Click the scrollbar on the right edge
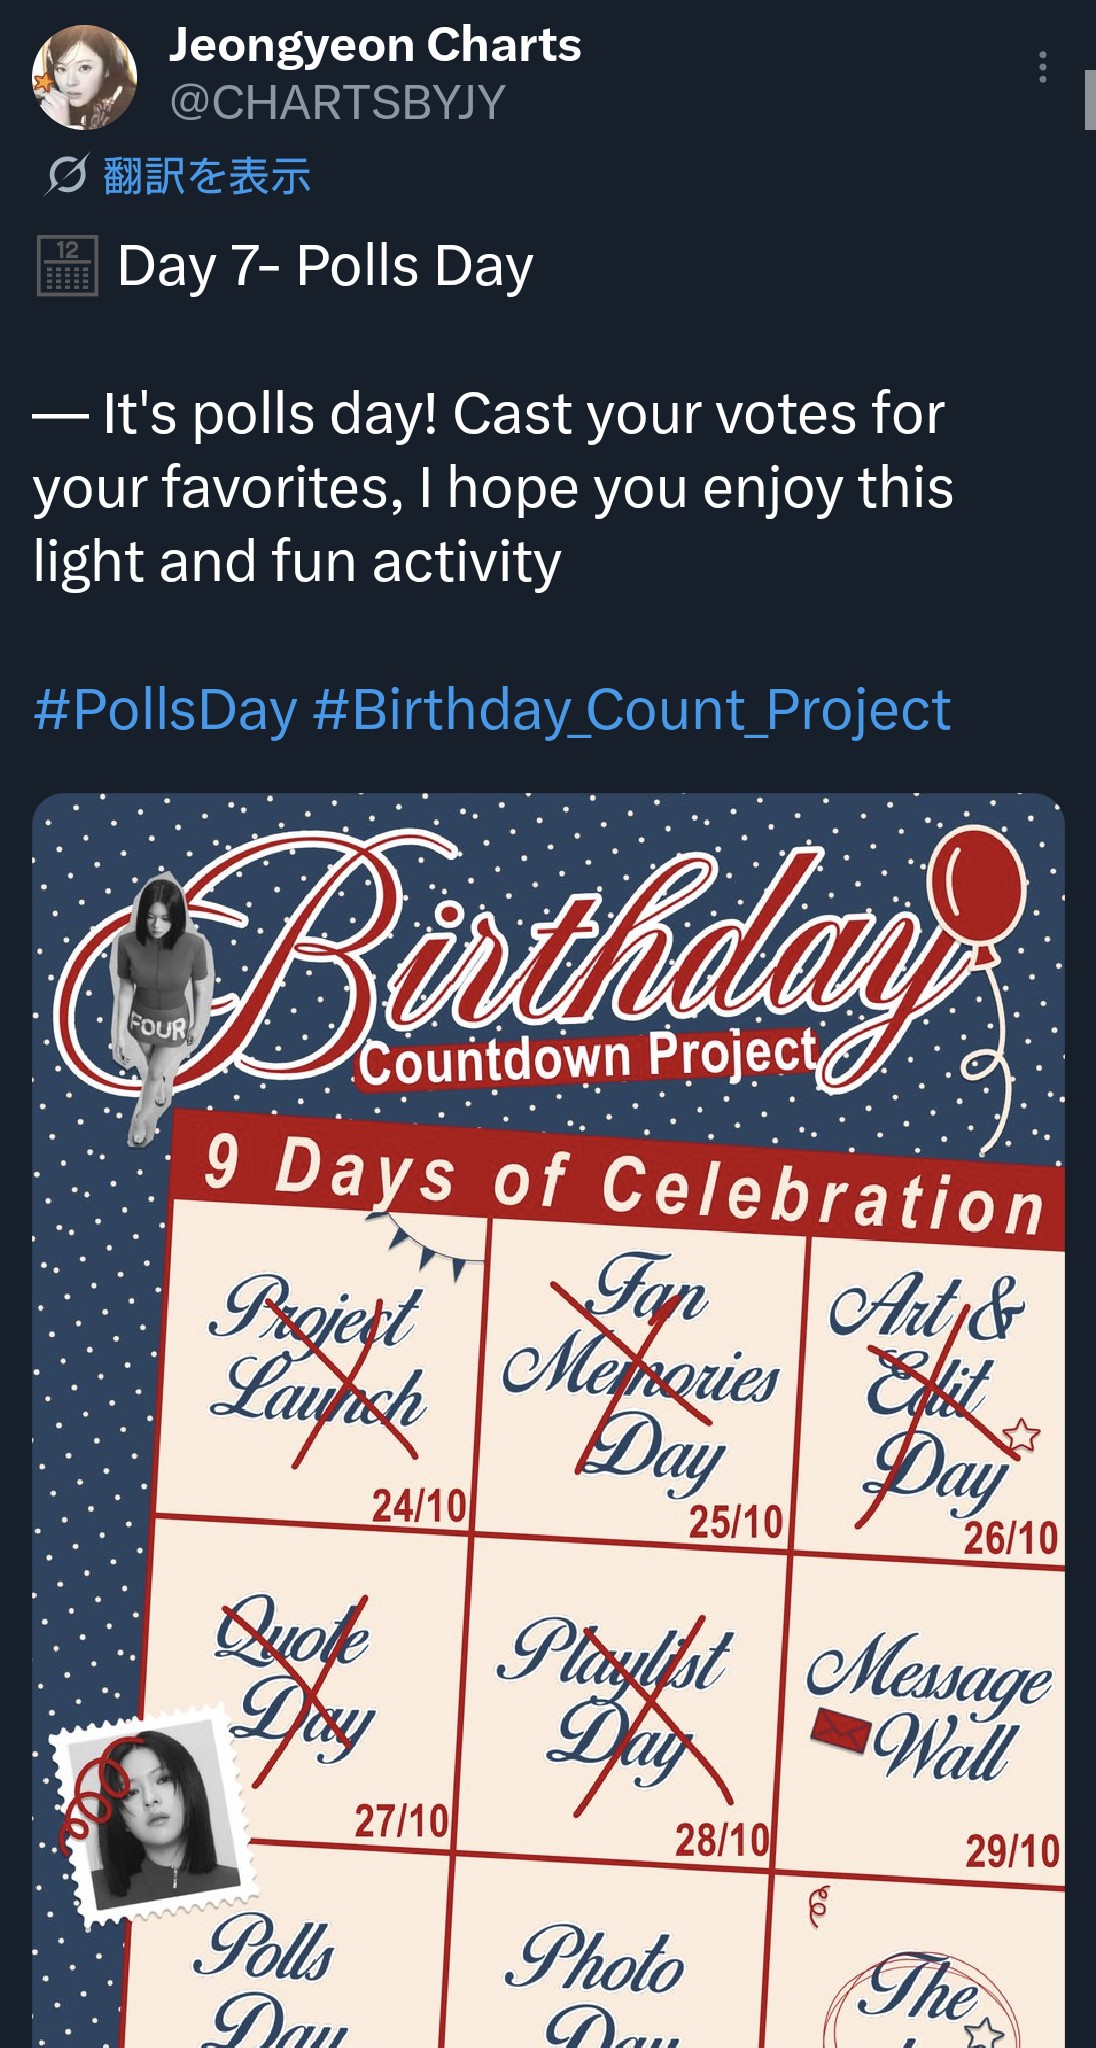The height and width of the screenshot is (2048, 1096). tap(1089, 100)
